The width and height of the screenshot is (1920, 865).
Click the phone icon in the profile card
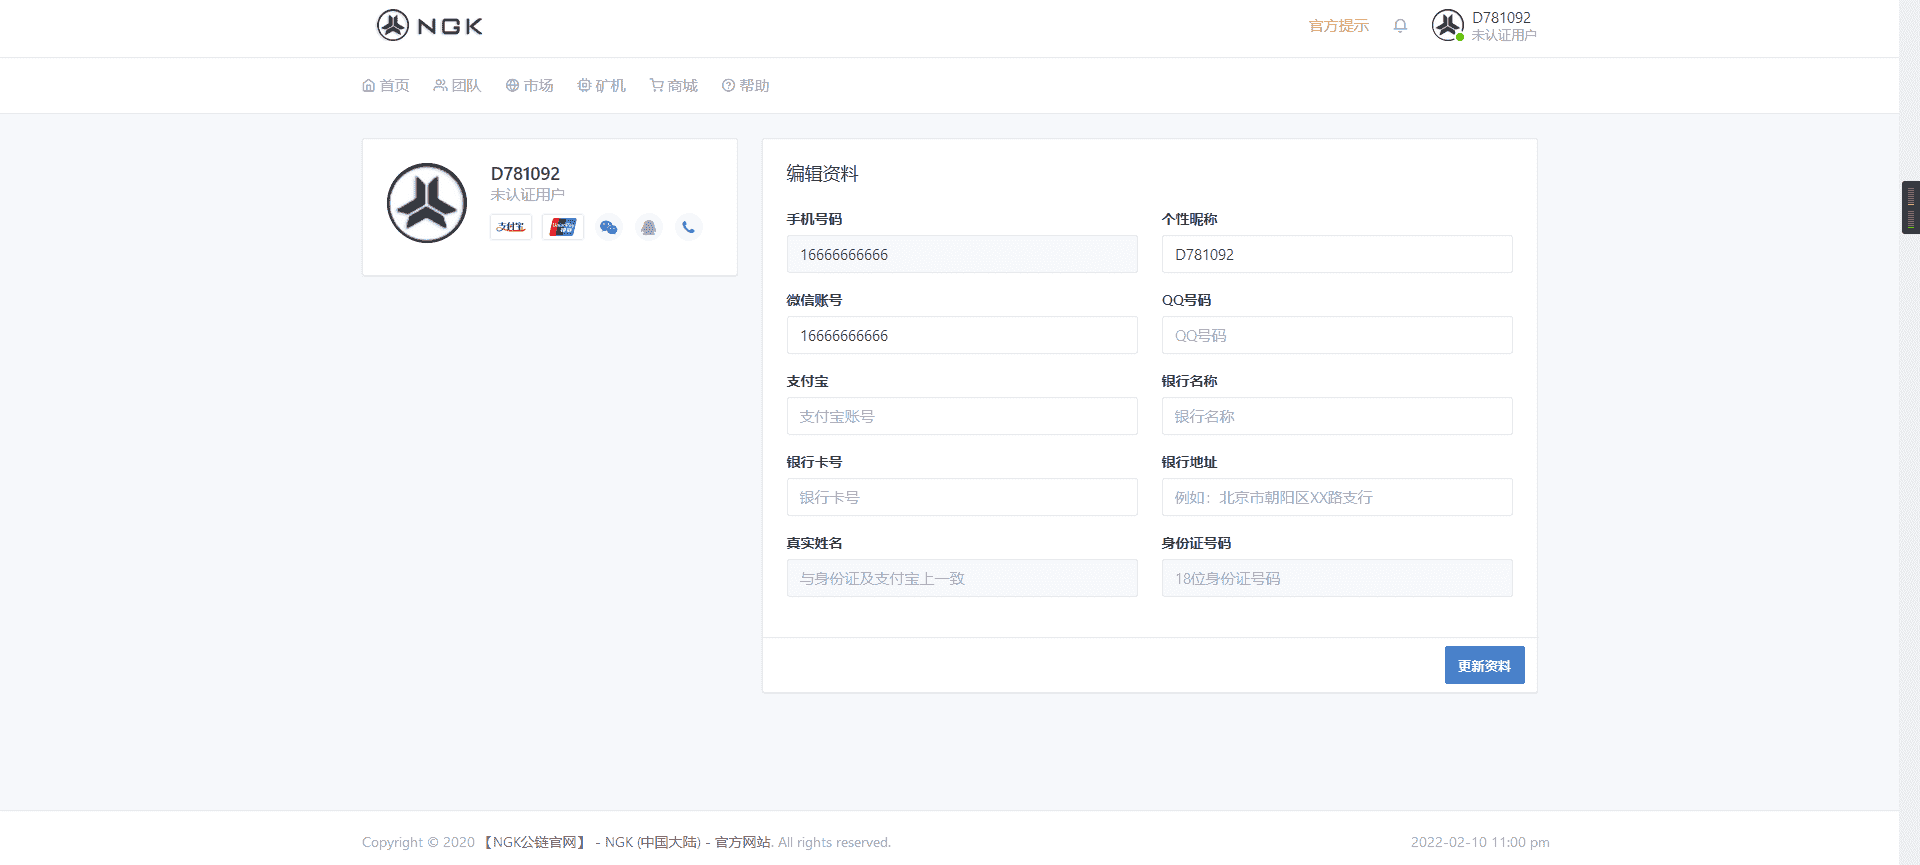tap(688, 227)
